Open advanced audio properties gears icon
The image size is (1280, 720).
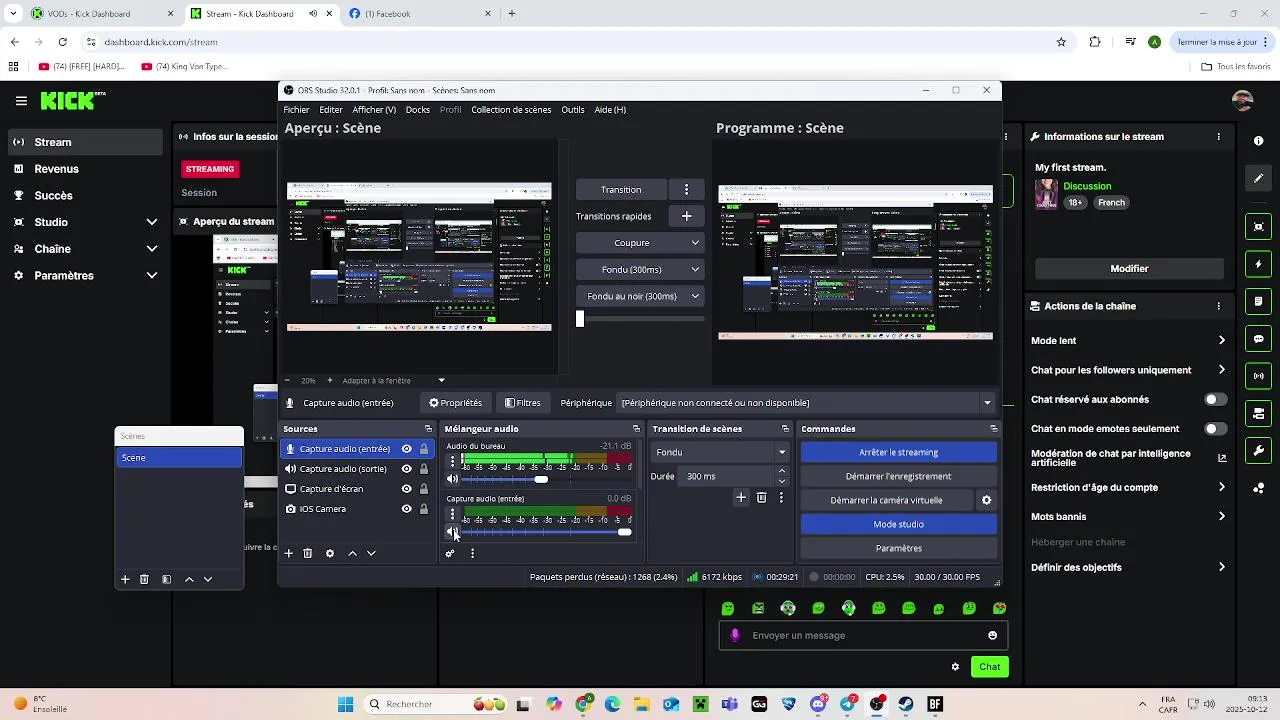pyautogui.click(x=450, y=553)
